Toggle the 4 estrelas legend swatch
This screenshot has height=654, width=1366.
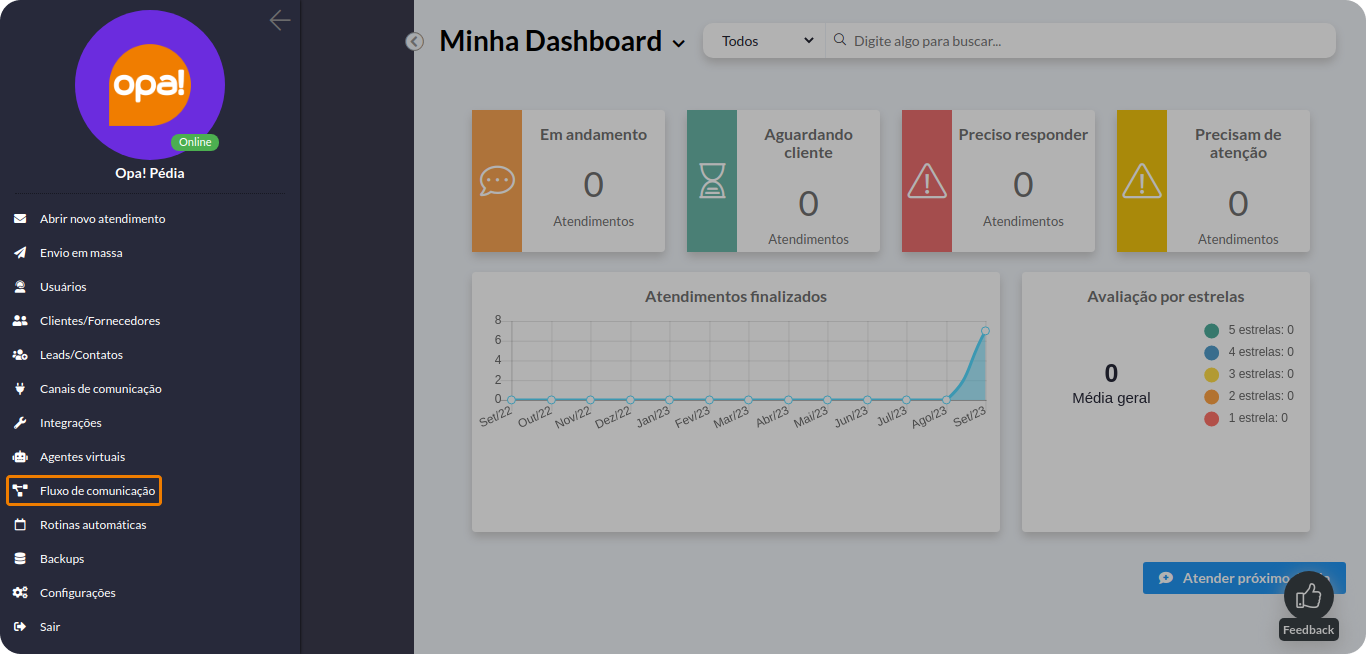(1212, 352)
